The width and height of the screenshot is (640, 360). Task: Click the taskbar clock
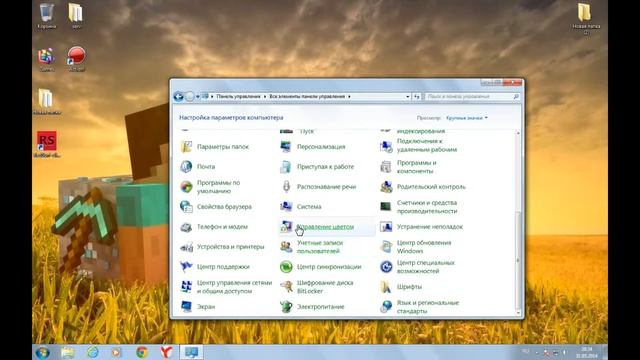(x=587, y=353)
